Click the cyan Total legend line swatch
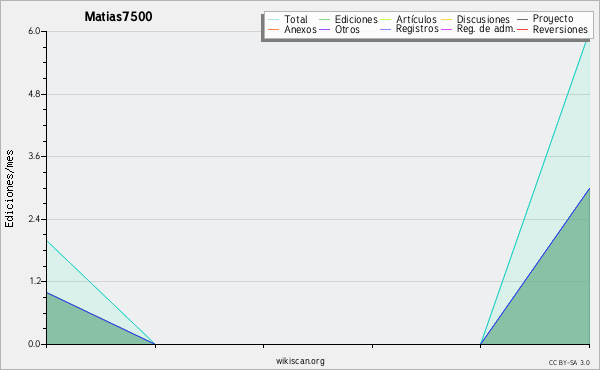Screen dimensions: 600x370 pyautogui.click(x=274, y=20)
